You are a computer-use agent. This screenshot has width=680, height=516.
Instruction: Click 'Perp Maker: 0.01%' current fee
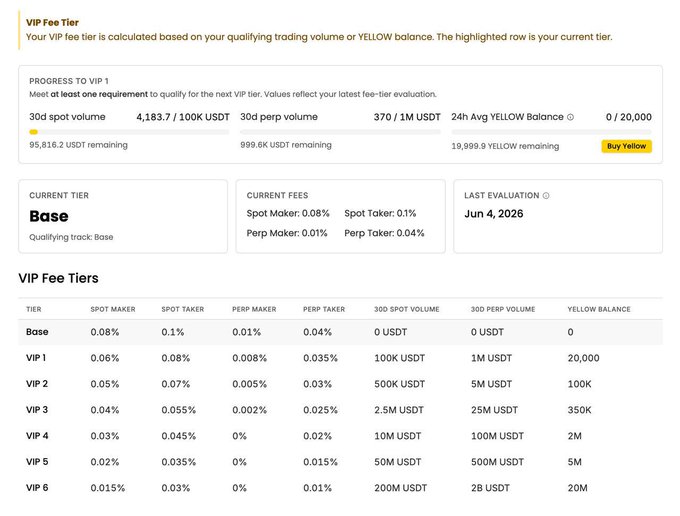[x=287, y=233]
